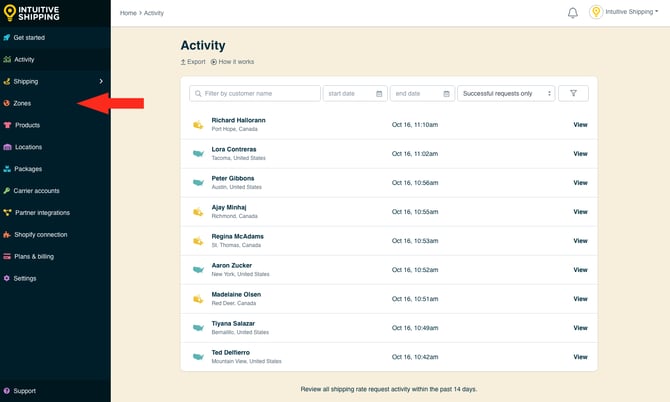Click the filter funnel icon button
Screen dimensions: 670x402
[573, 93]
